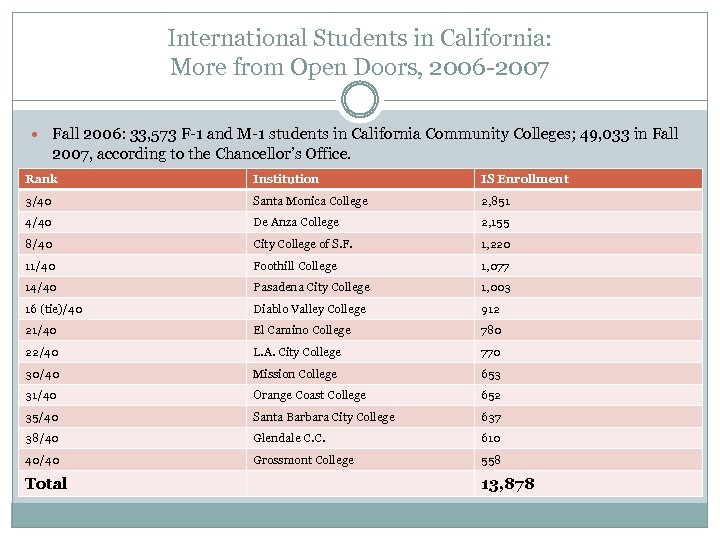Viewport: 720px width, 540px height.
Task: Click the L.A. City College cell
Action: pos(297,352)
